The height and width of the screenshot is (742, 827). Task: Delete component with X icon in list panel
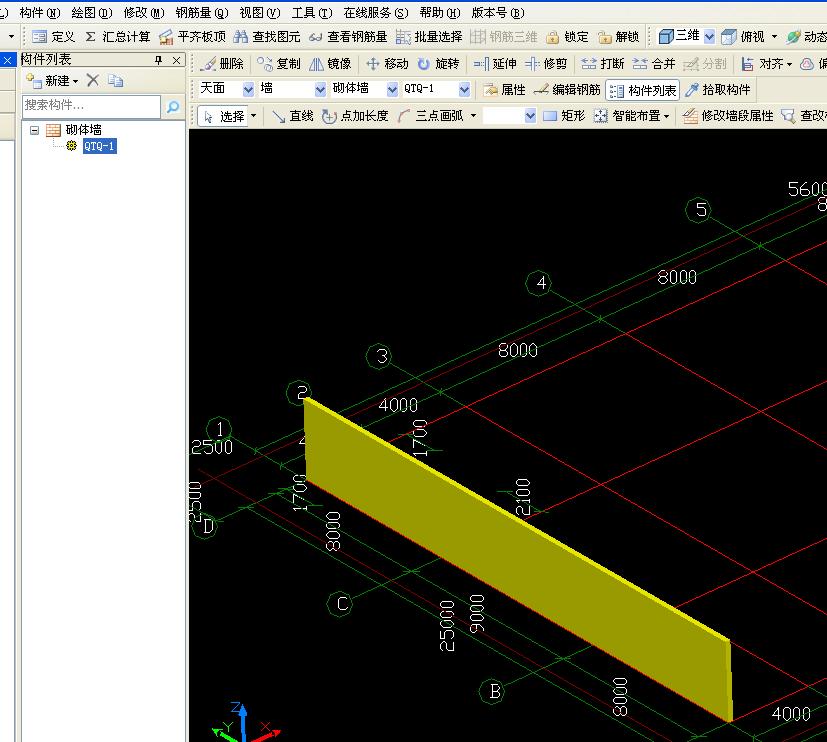click(x=93, y=80)
